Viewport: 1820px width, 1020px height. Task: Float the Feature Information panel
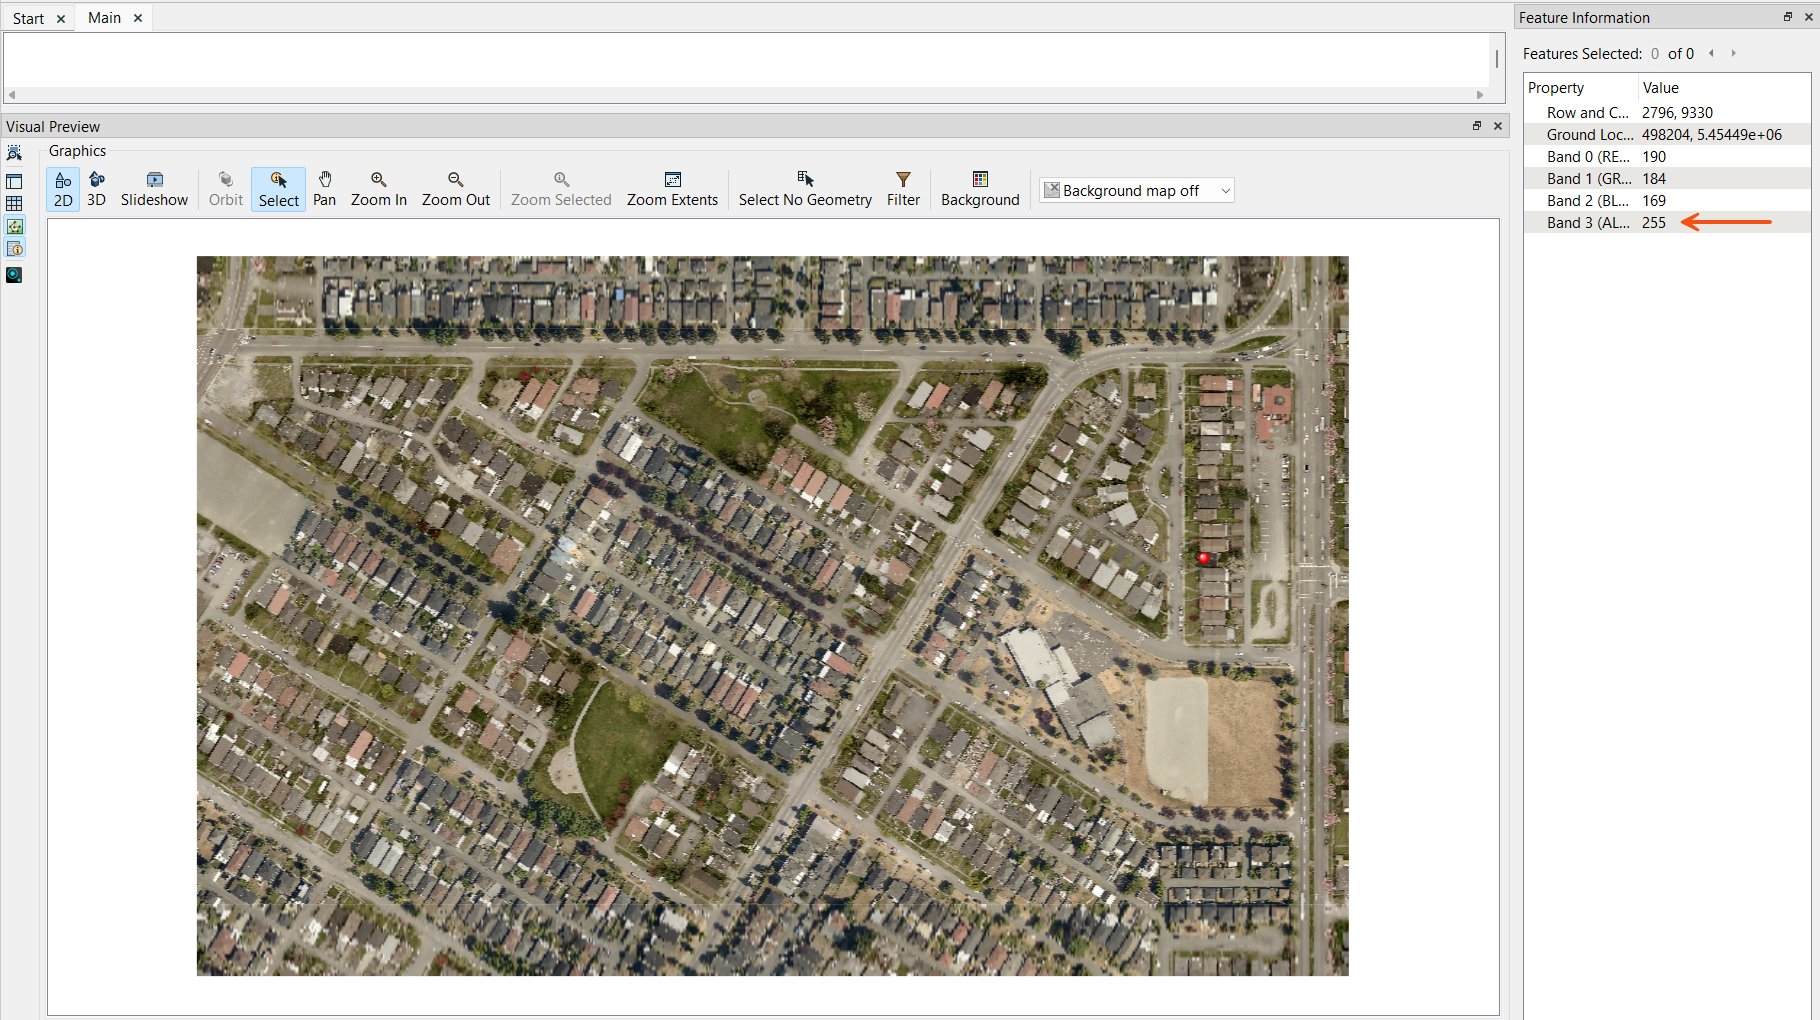tap(1787, 17)
